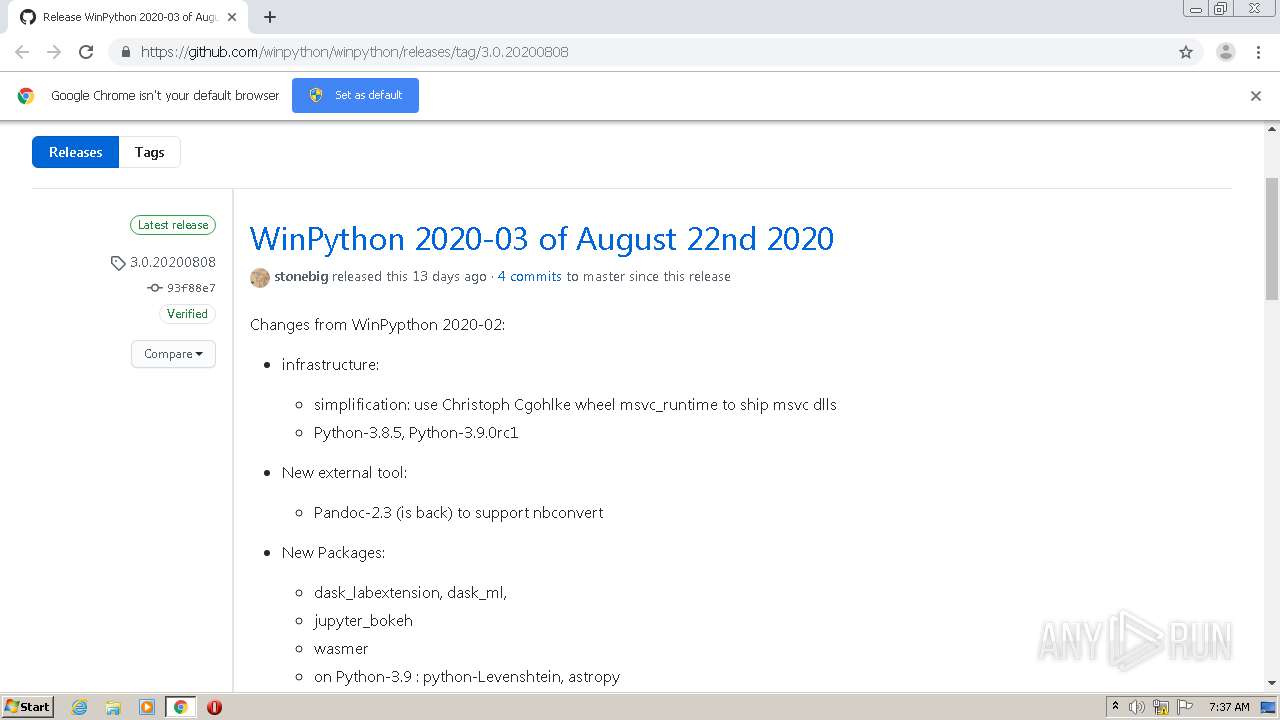
Task: Click the browser back arrow
Action: pyautogui.click(x=22, y=52)
